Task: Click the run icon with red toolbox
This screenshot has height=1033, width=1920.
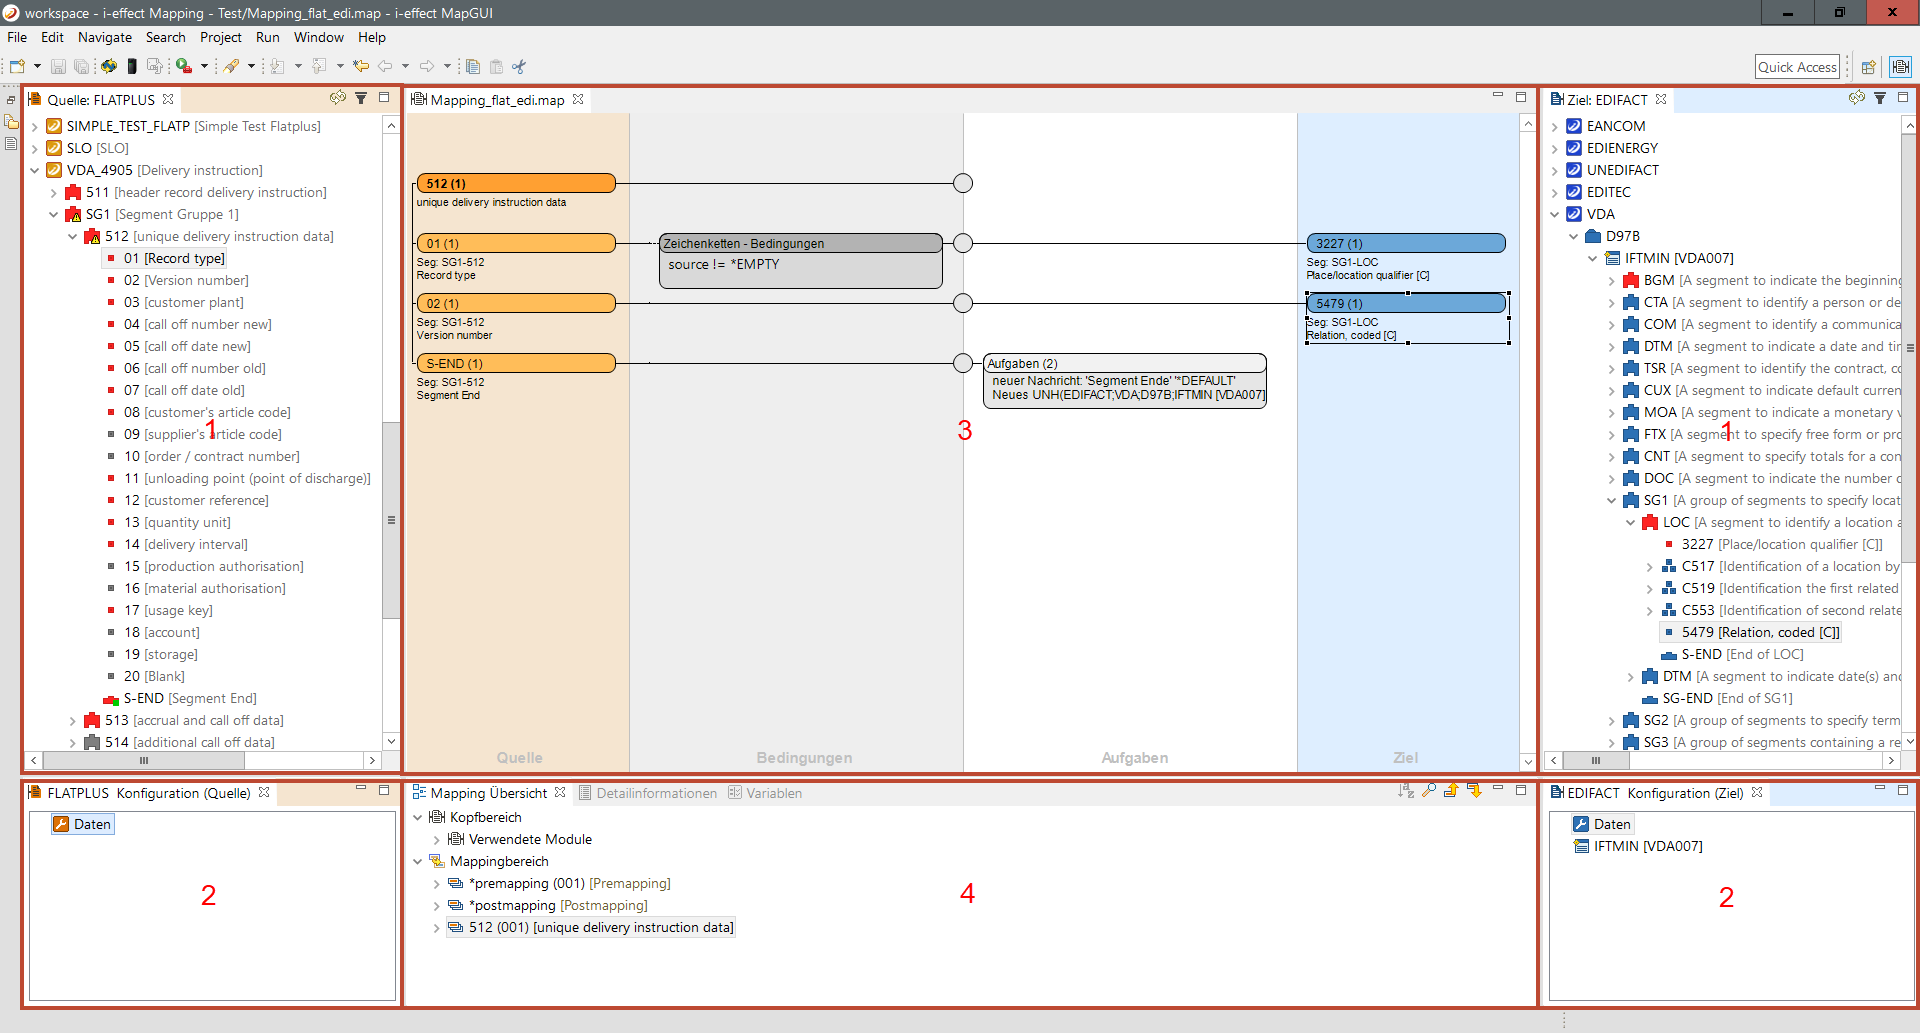Action: pyautogui.click(x=184, y=66)
